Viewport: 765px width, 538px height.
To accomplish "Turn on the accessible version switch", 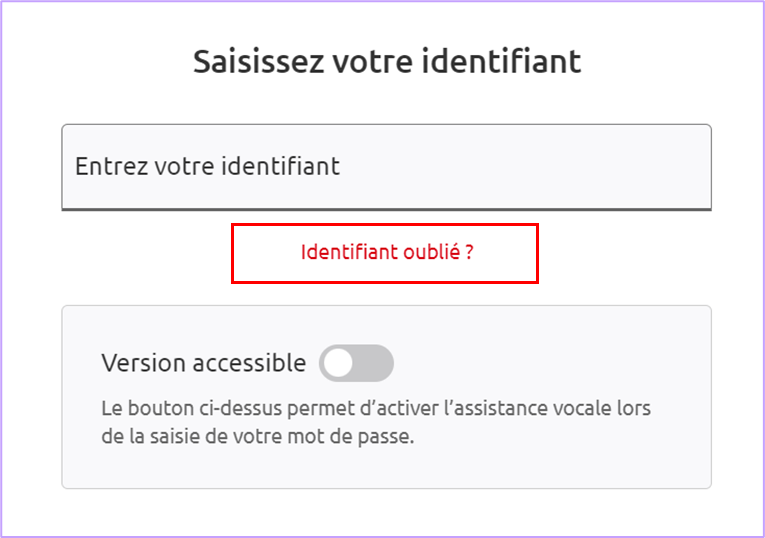I will (x=356, y=364).
